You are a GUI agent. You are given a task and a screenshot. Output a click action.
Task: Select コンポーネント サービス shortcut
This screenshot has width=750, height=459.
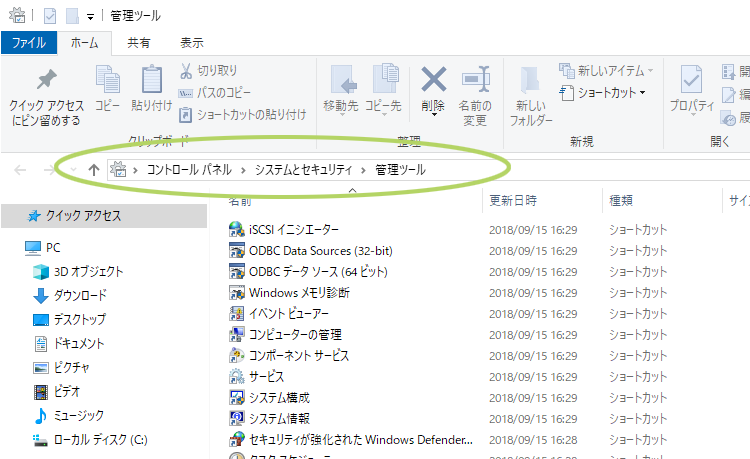click(x=299, y=356)
